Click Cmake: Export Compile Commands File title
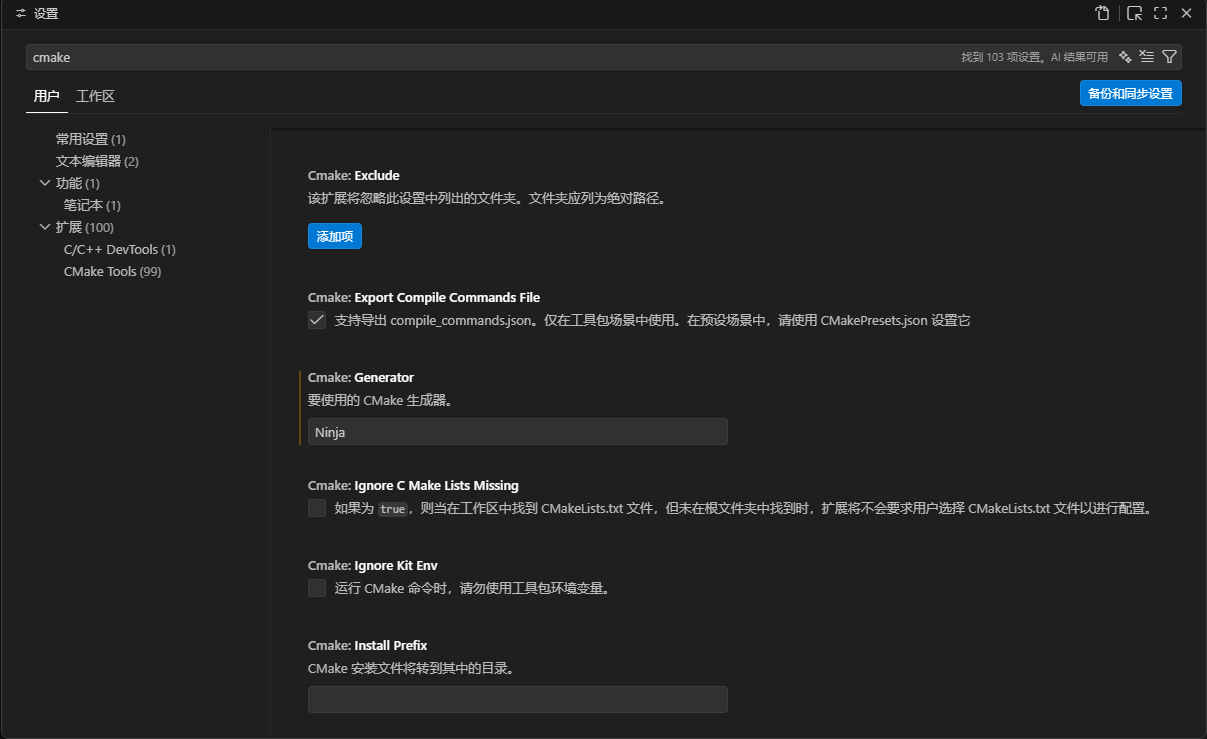 (424, 298)
